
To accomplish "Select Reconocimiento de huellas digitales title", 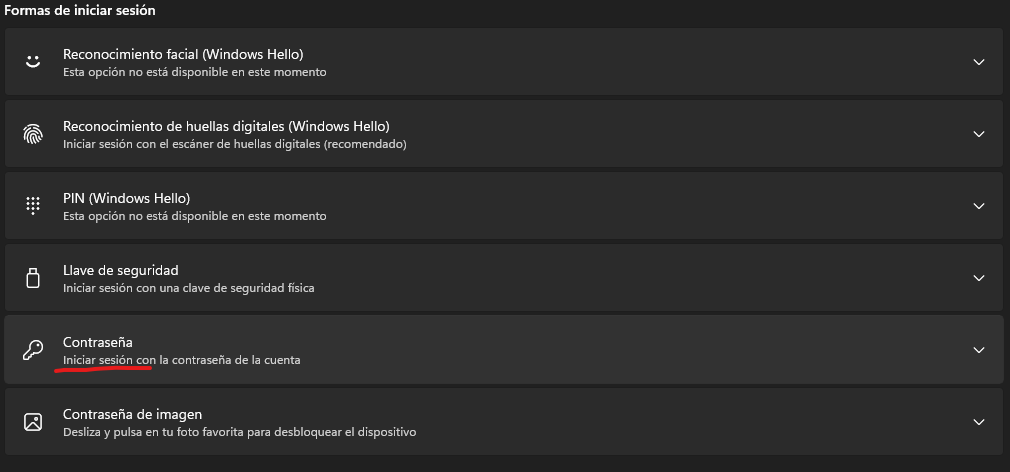I will (x=226, y=126).
